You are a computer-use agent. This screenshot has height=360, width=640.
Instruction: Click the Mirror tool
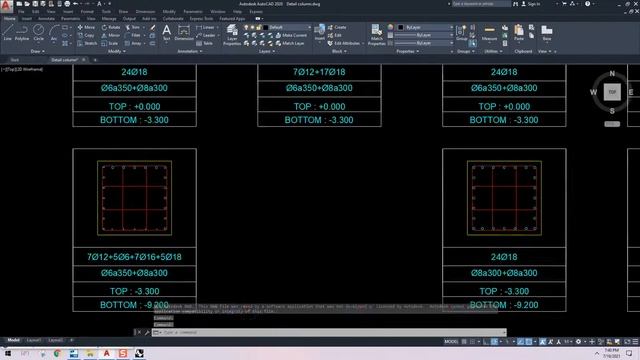(x=111, y=36)
